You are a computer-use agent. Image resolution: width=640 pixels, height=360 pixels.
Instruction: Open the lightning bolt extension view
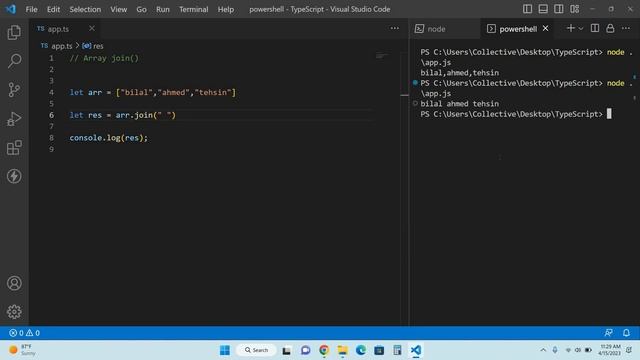(14, 176)
